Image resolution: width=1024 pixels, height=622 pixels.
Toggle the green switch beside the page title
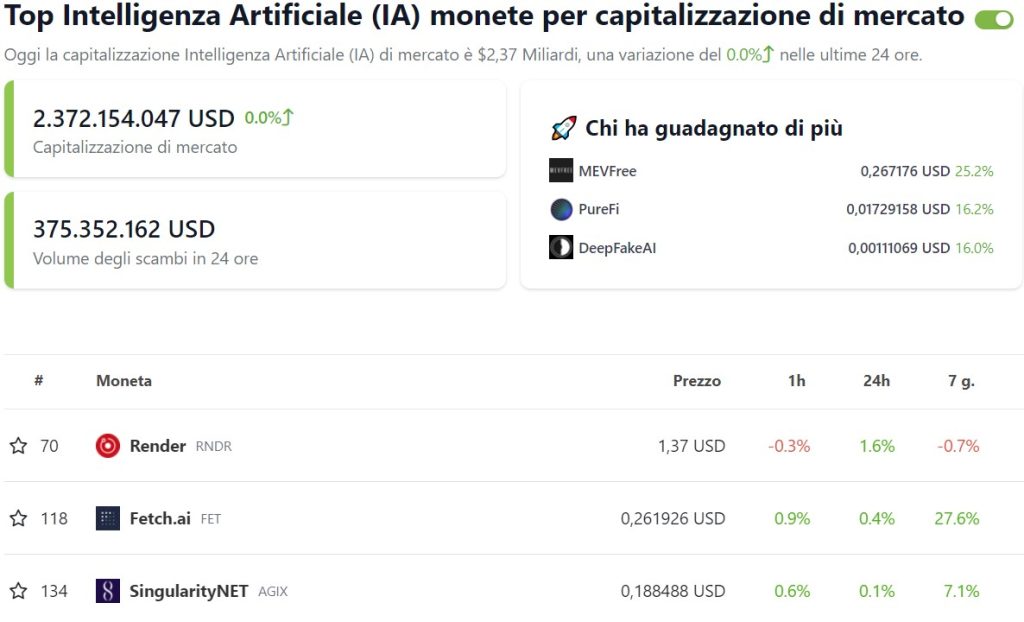(994, 20)
